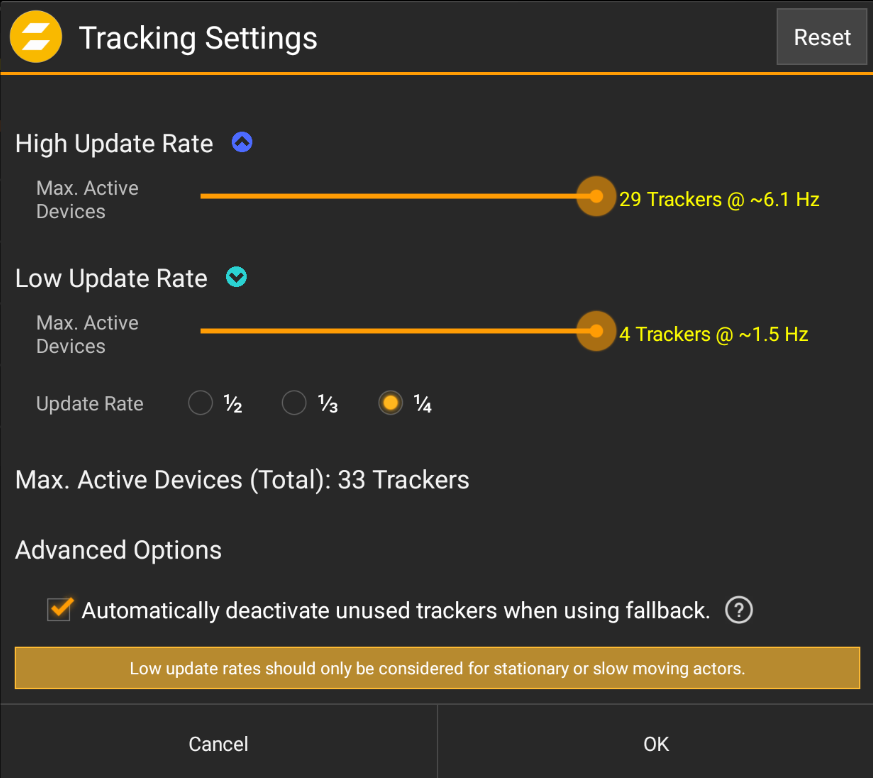Click the orange app logo icon

click(x=35, y=36)
